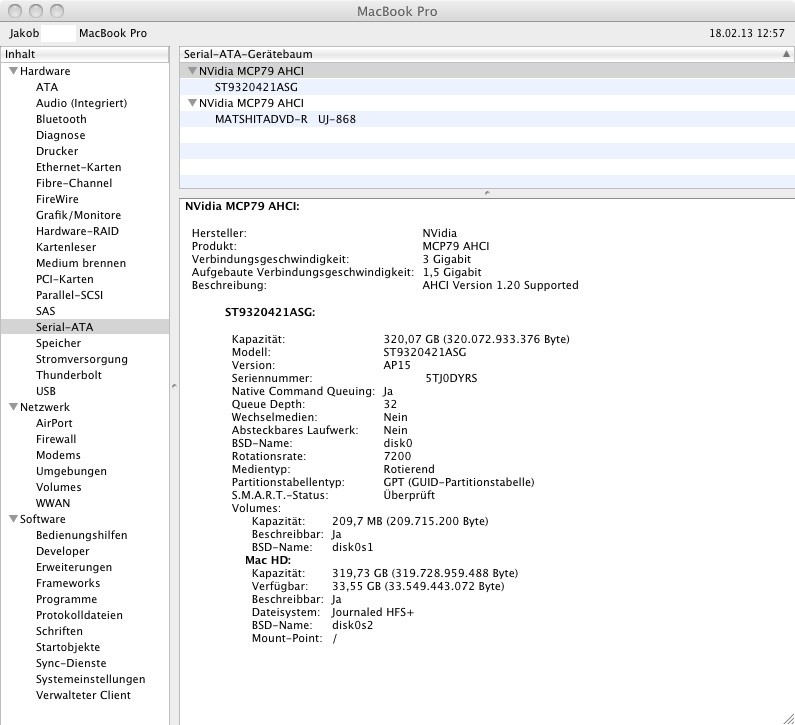The width and height of the screenshot is (795, 725).
Task: Select AirPort under Netzwerk
Action: pyautogui.click(x=54, y=423)
